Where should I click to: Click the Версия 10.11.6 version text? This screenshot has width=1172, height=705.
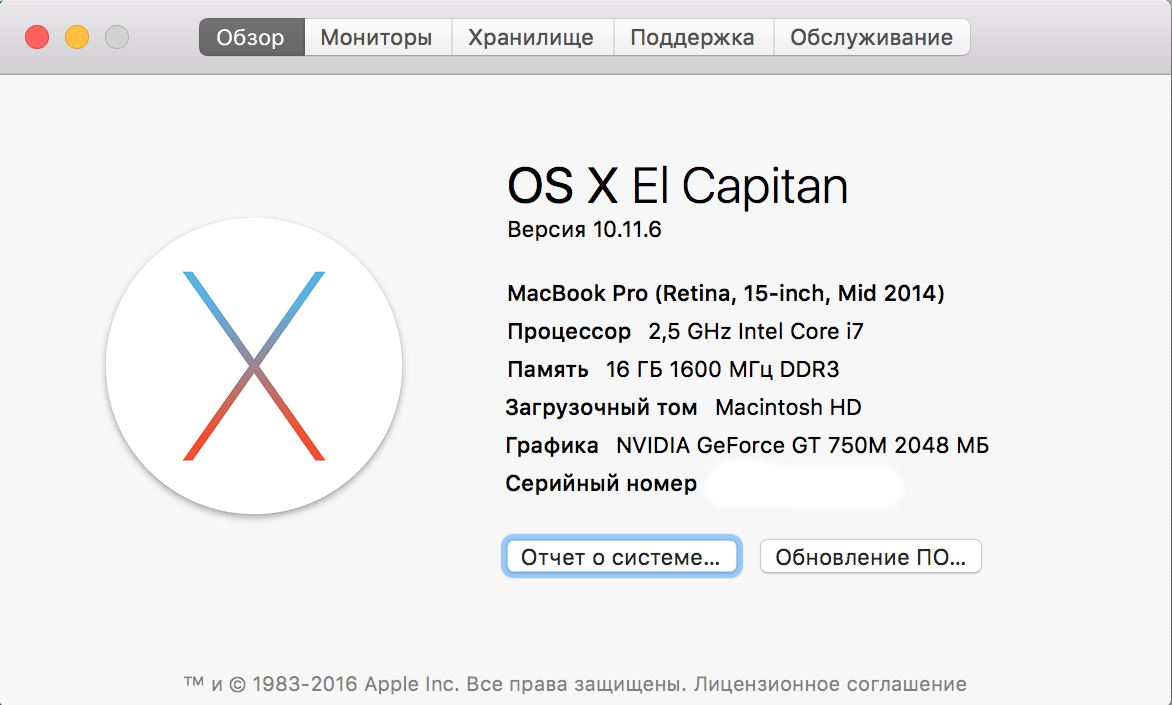tap(584, 230)
